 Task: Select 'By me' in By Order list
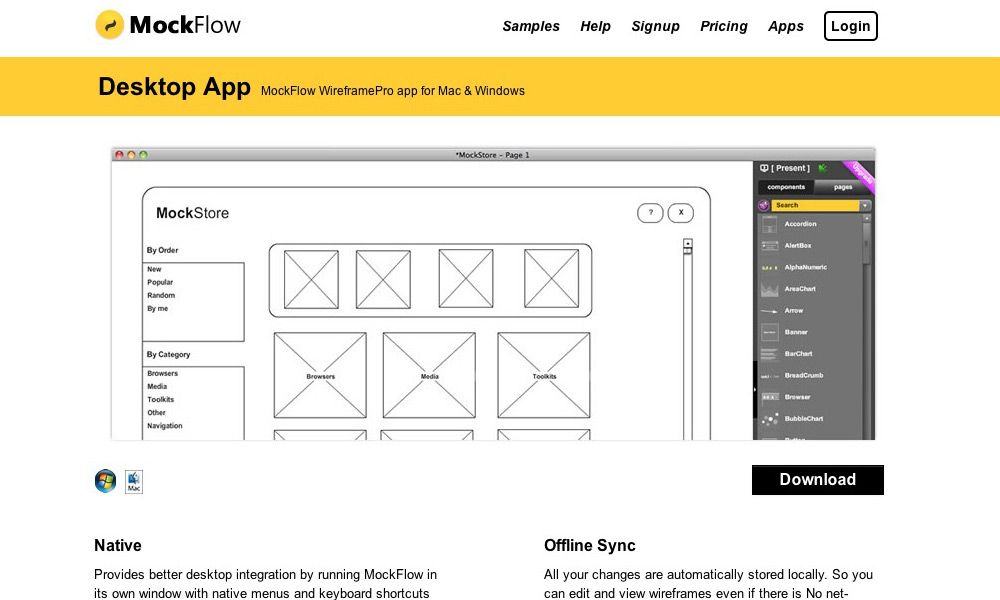coord(158,309)
